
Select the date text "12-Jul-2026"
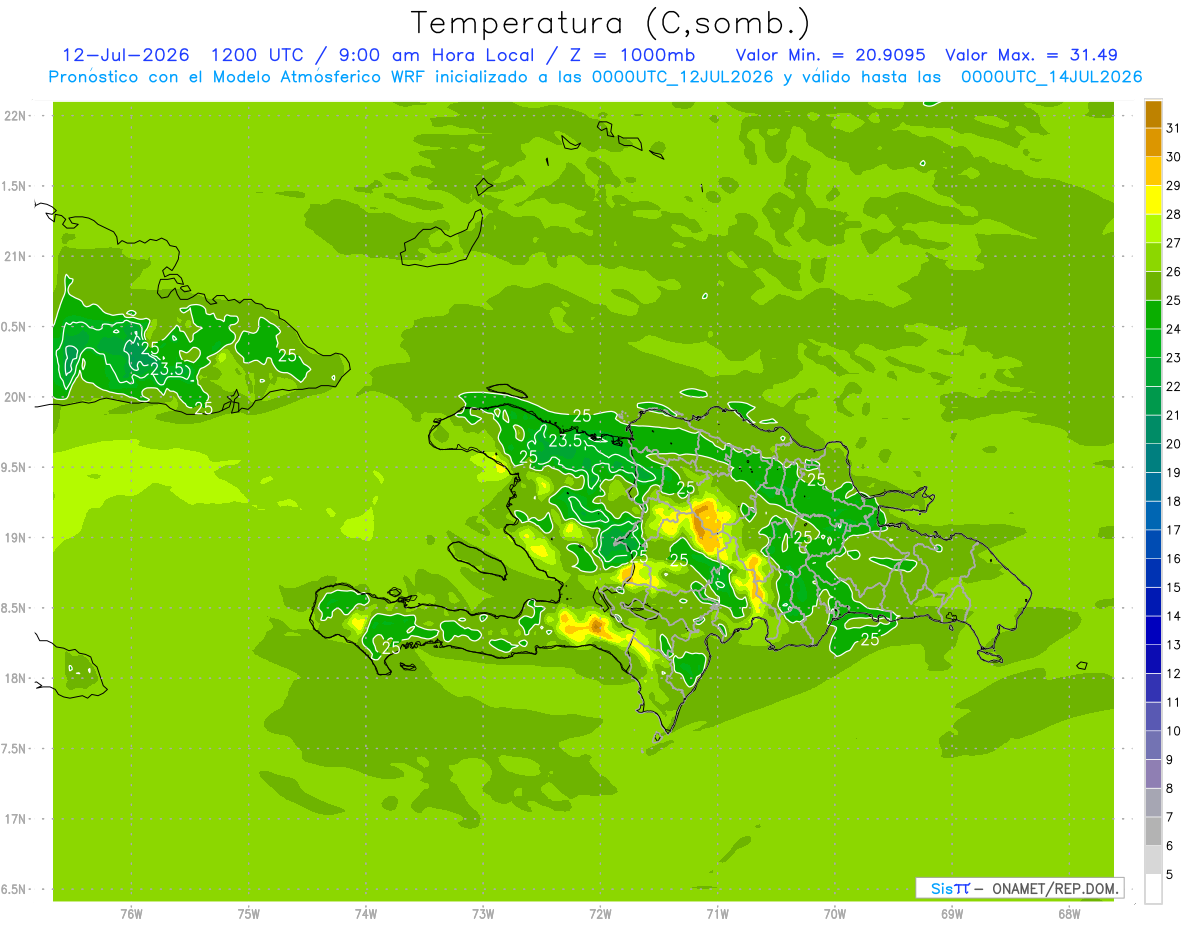coord(126,55)
